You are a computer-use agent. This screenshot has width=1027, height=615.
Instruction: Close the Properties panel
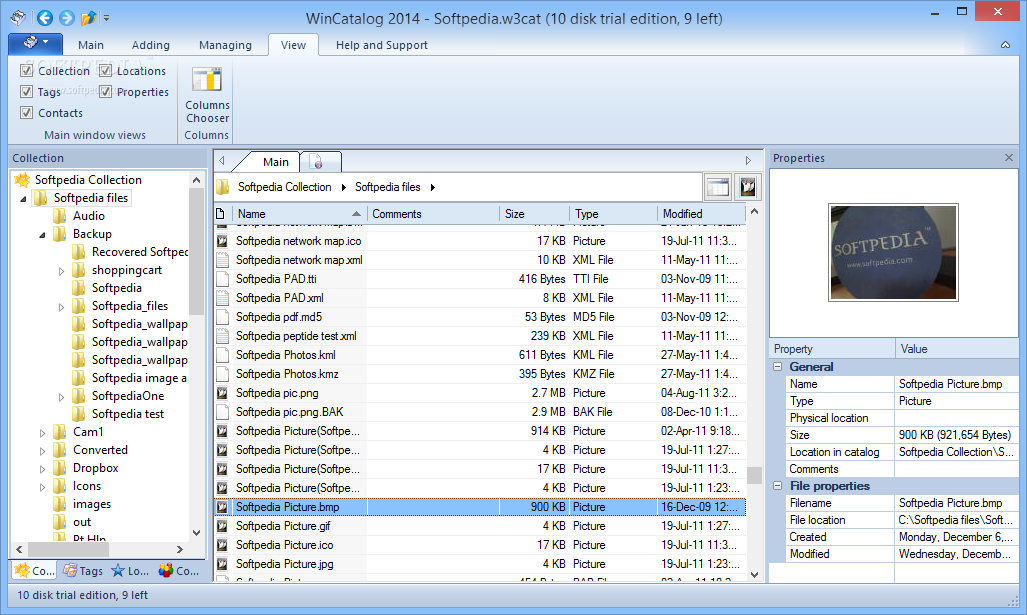tap(1009, 157)
